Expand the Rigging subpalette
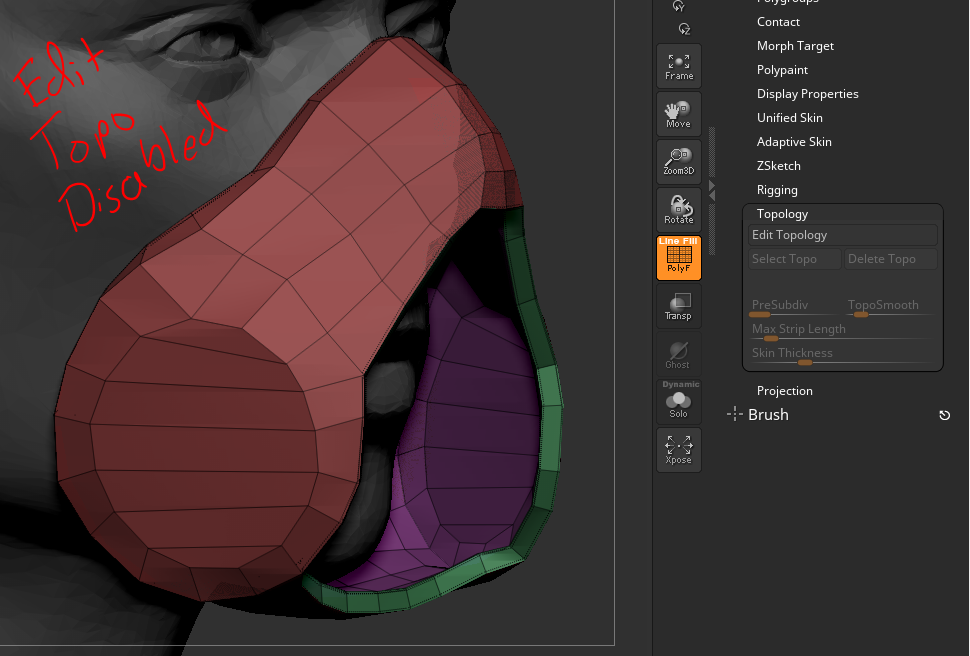Viewport: 970px width, 656px height. [777, 190]
